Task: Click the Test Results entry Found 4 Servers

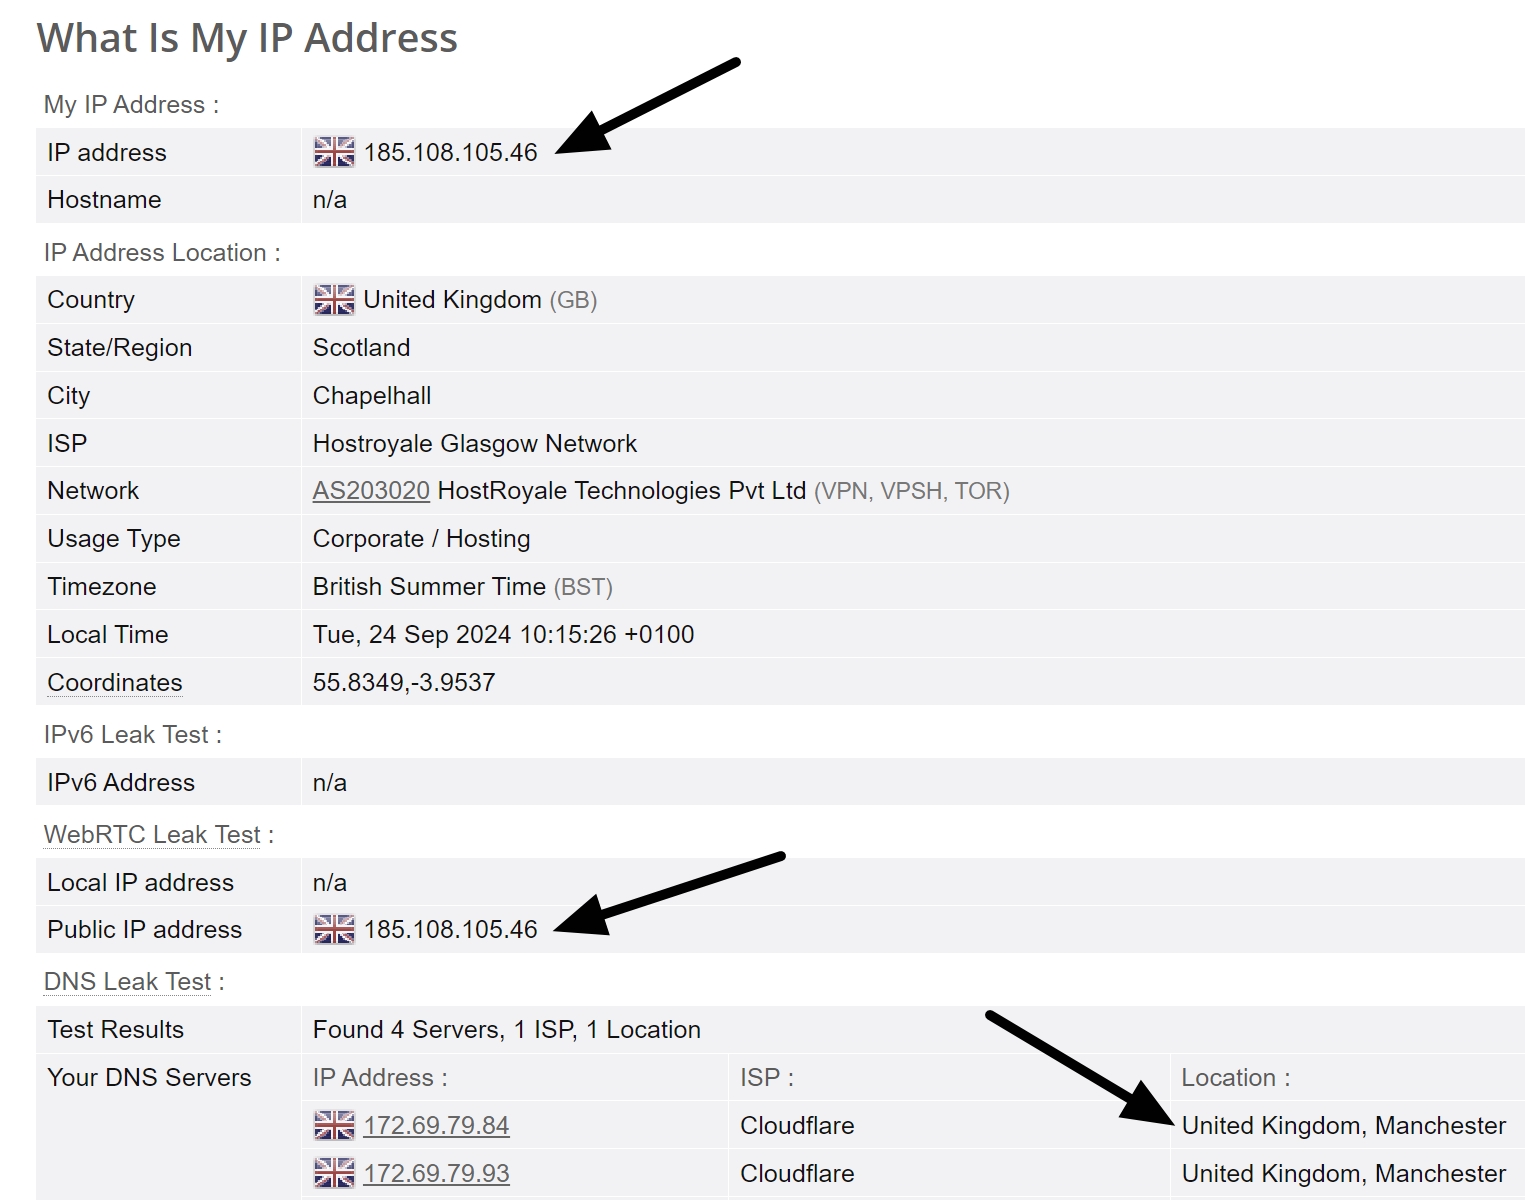Action: point(505,1029)
